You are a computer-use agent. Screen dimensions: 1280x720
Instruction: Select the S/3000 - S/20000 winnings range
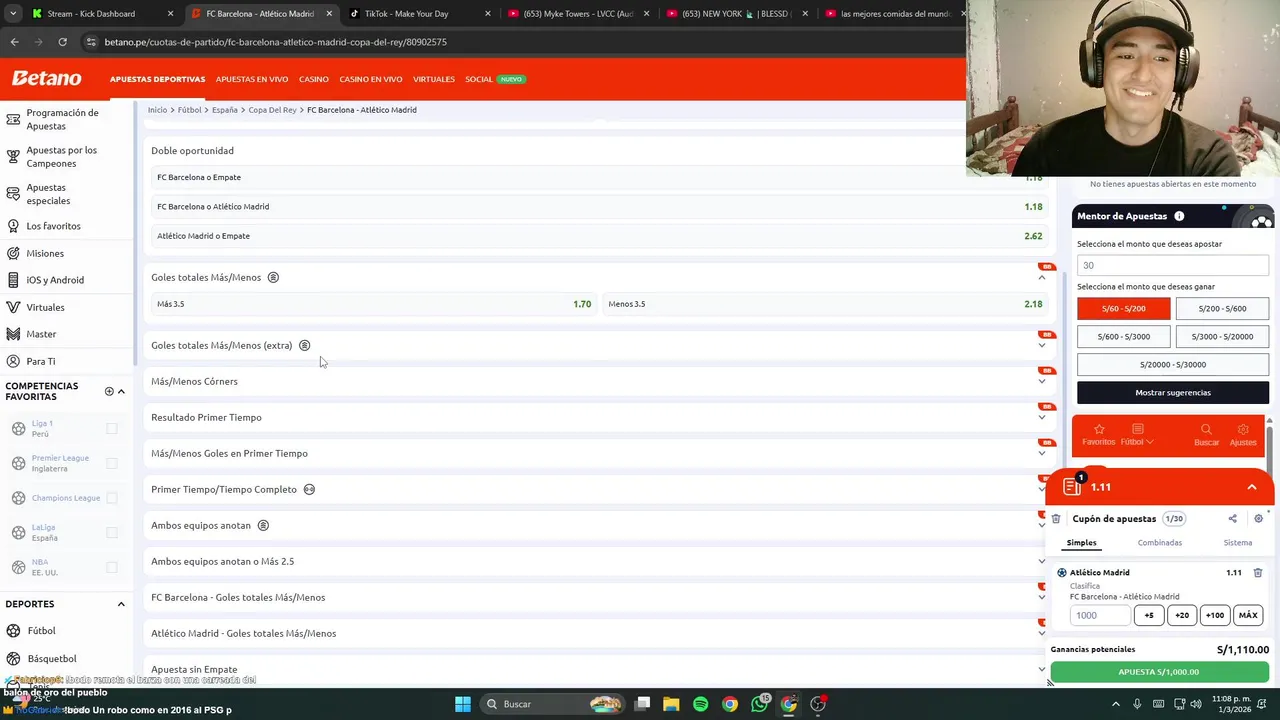coord(1222,337)
